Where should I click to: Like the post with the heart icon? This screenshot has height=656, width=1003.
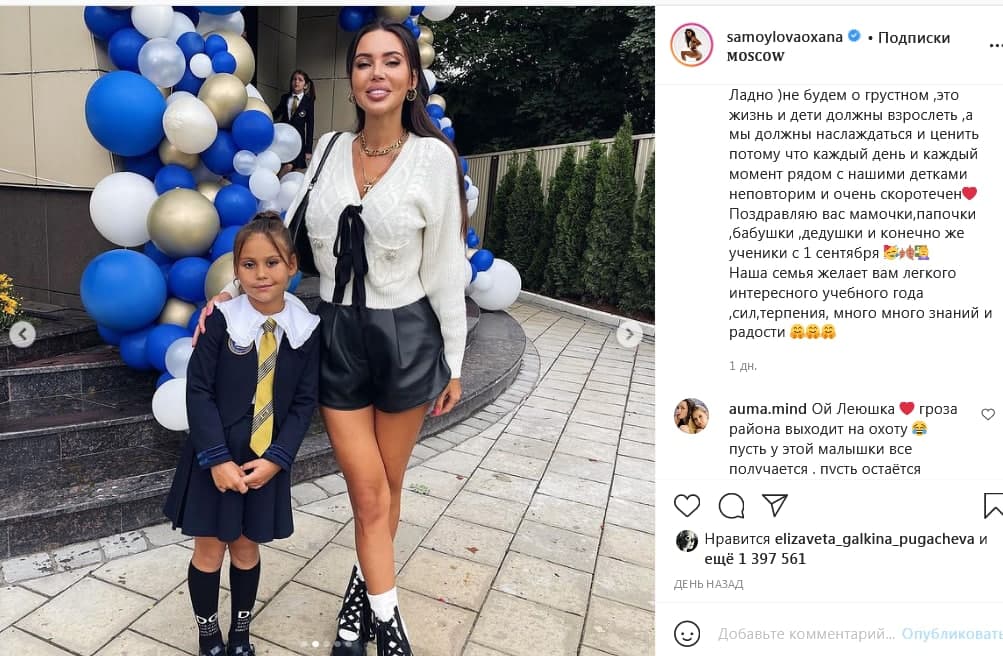687,506
